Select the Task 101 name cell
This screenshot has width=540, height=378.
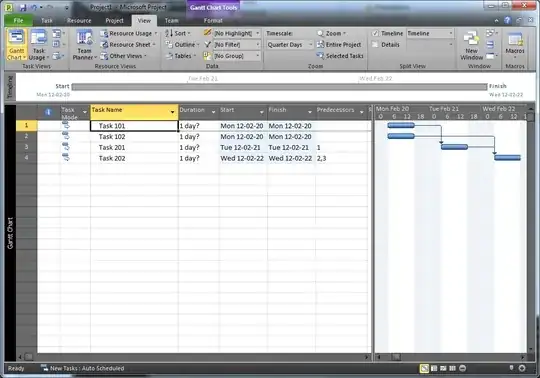coord(134,126)
